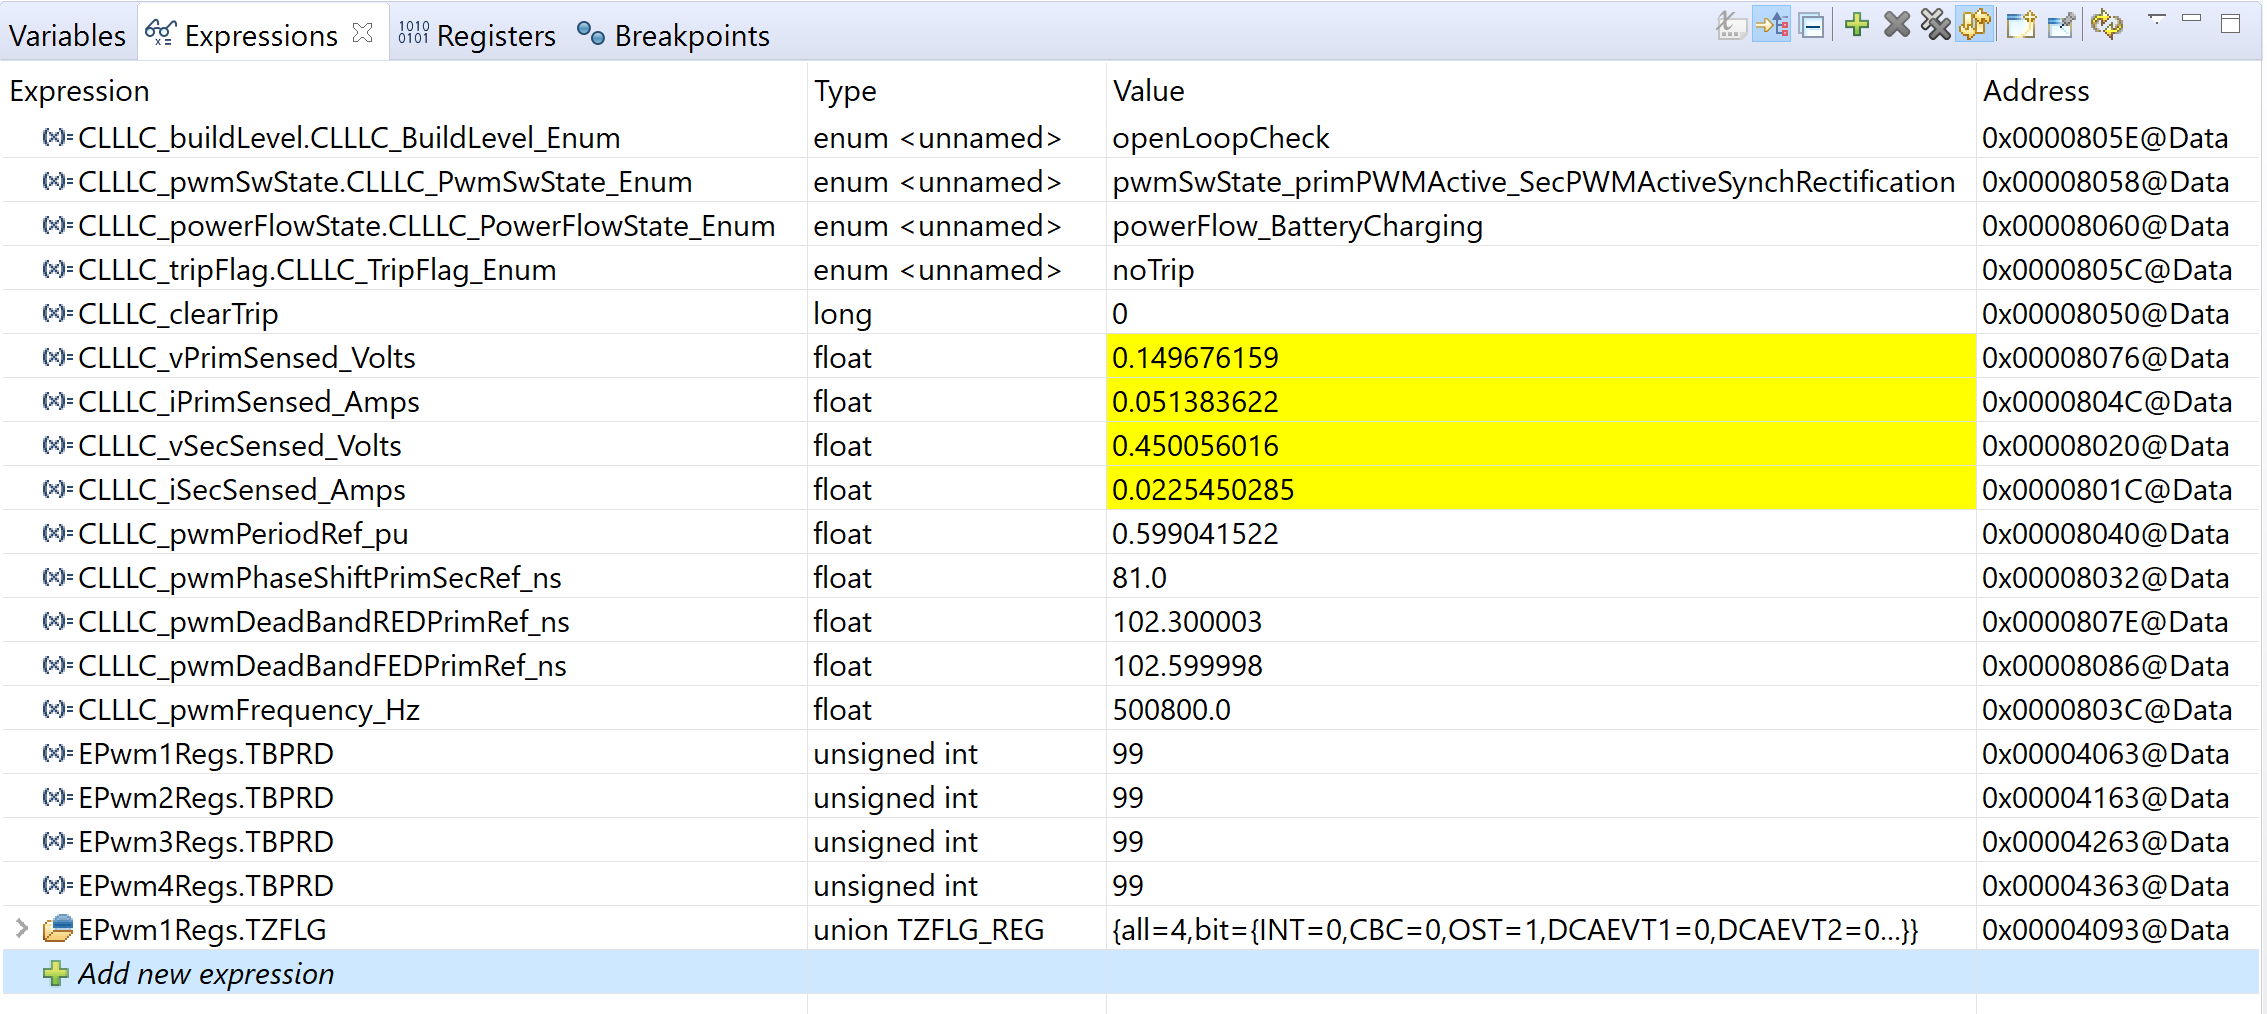Viewport: 2267px width, 1014px height.
Task: Click variable icon beside CLLLC_pwmPhaseShiftPrimSecRef_ns
Action: [x=57, y=577]
